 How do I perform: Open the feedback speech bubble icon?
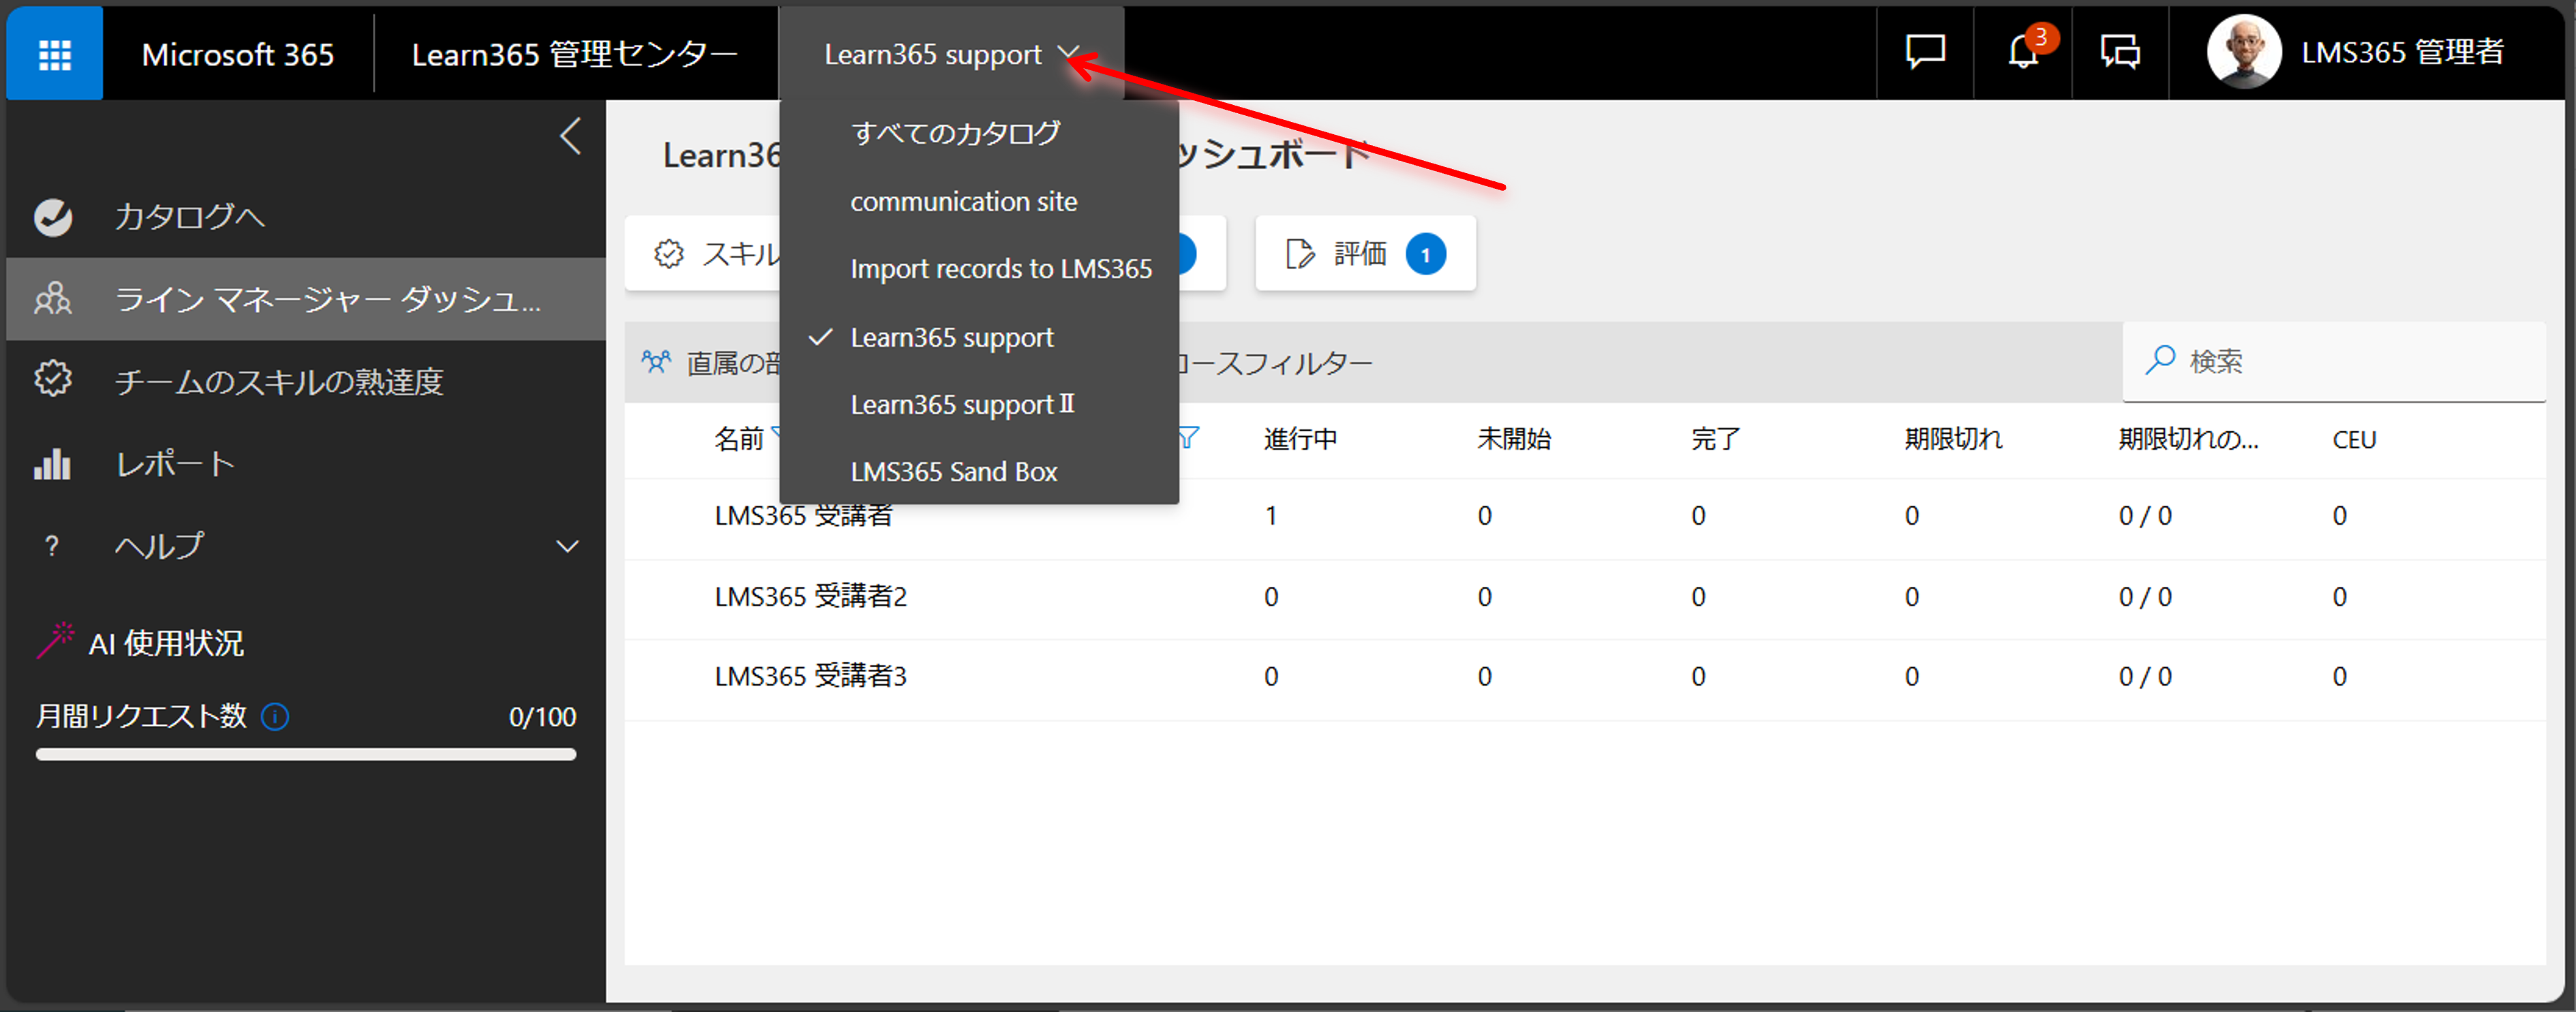click(x=1925, y=52)
